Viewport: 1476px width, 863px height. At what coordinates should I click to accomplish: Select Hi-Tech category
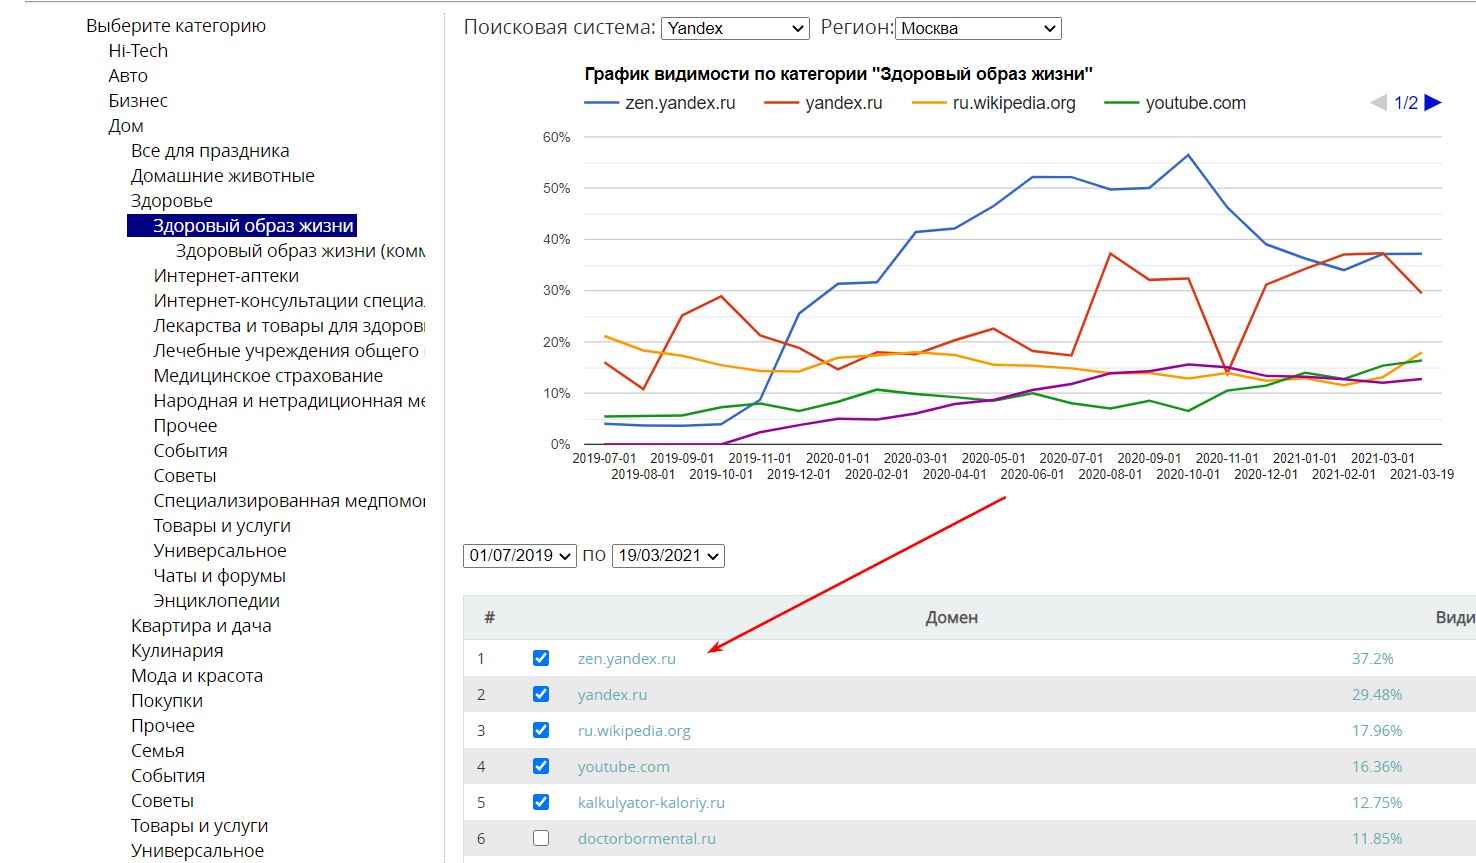(138, 50)
